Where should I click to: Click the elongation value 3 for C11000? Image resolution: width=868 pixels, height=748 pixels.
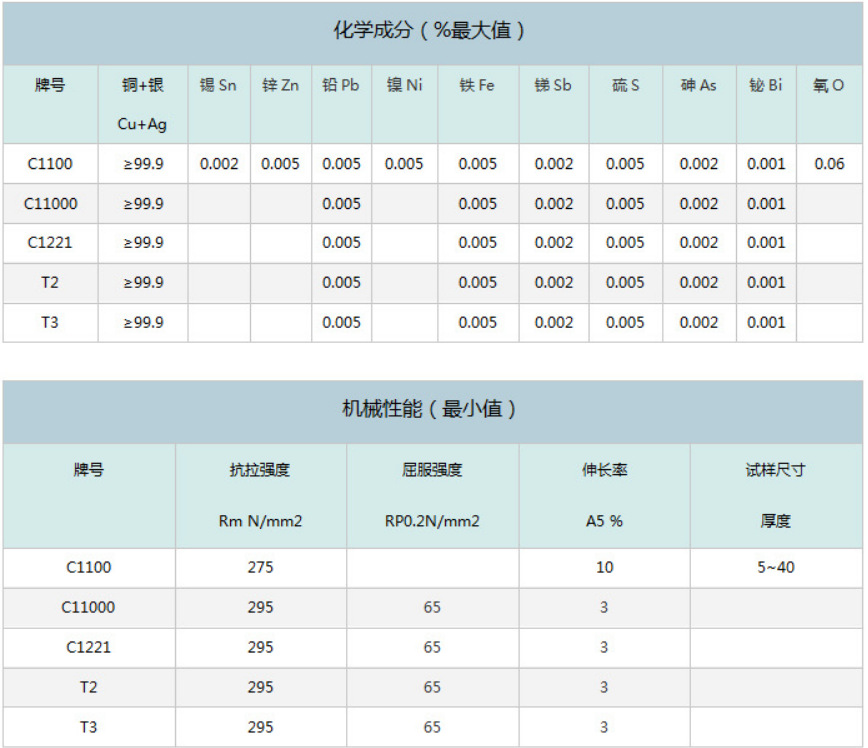coord(604,607)
